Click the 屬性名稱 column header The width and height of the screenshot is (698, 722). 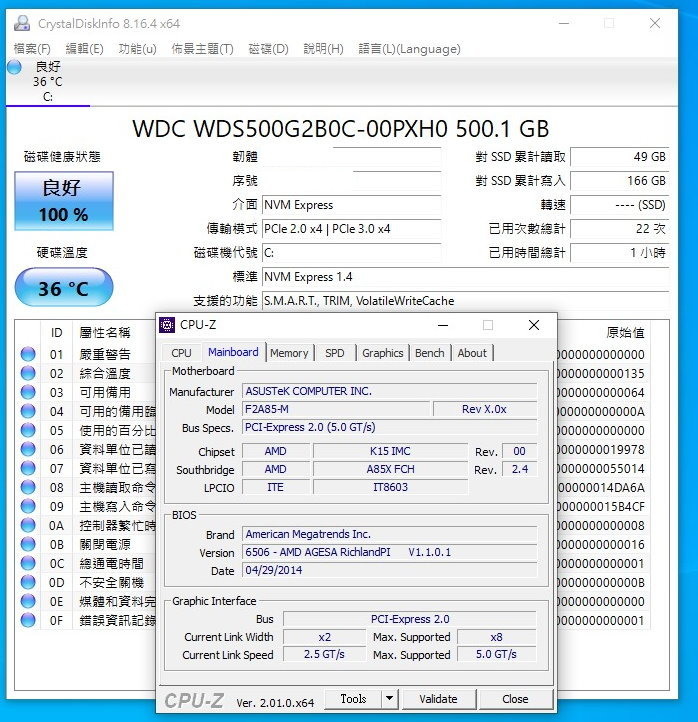[105, 332]
